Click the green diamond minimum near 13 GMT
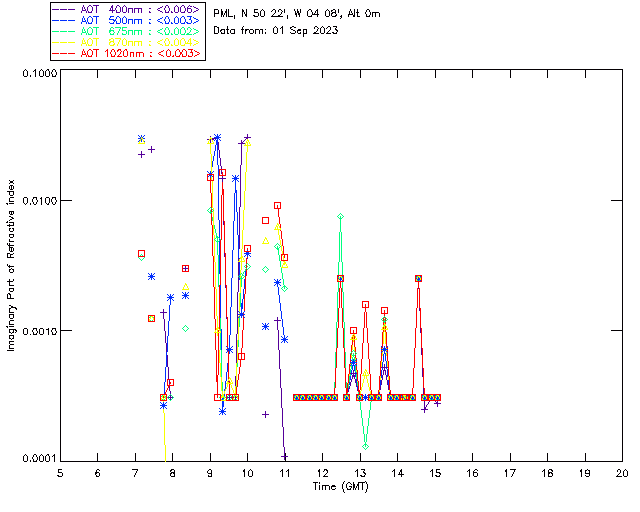The image size is (640, 512). pyautogui.click(x=365, y=446)
